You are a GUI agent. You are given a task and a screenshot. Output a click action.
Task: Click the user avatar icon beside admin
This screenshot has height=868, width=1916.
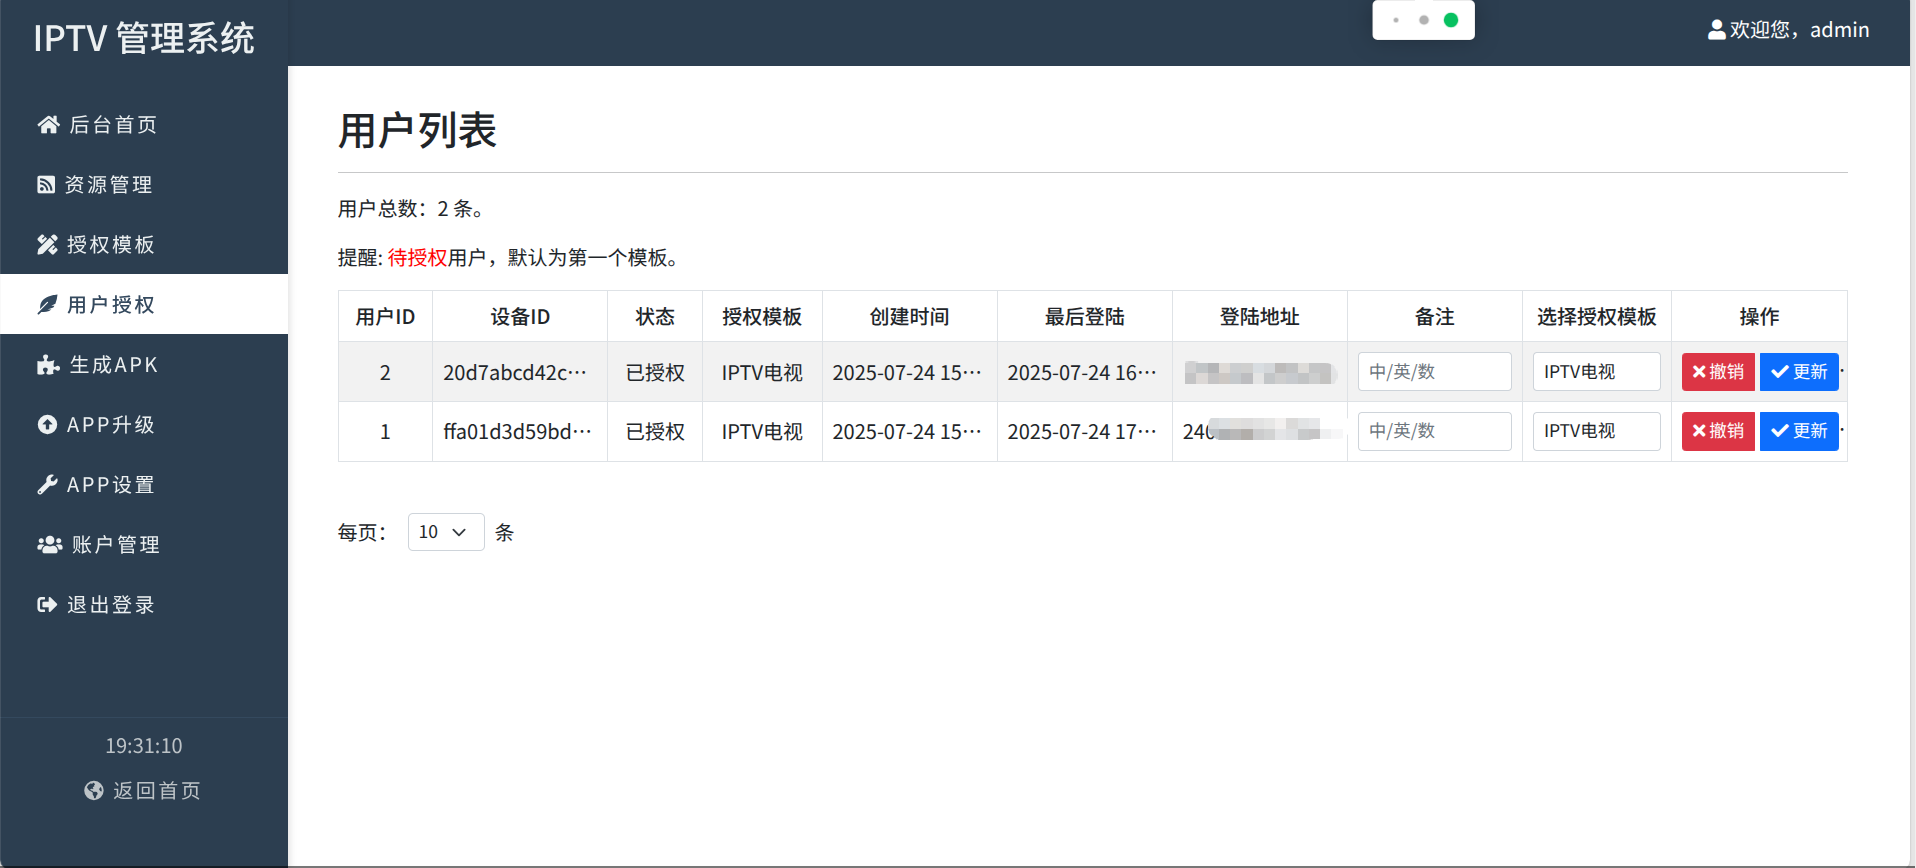pyautogui.click(x=1717, y=30)
